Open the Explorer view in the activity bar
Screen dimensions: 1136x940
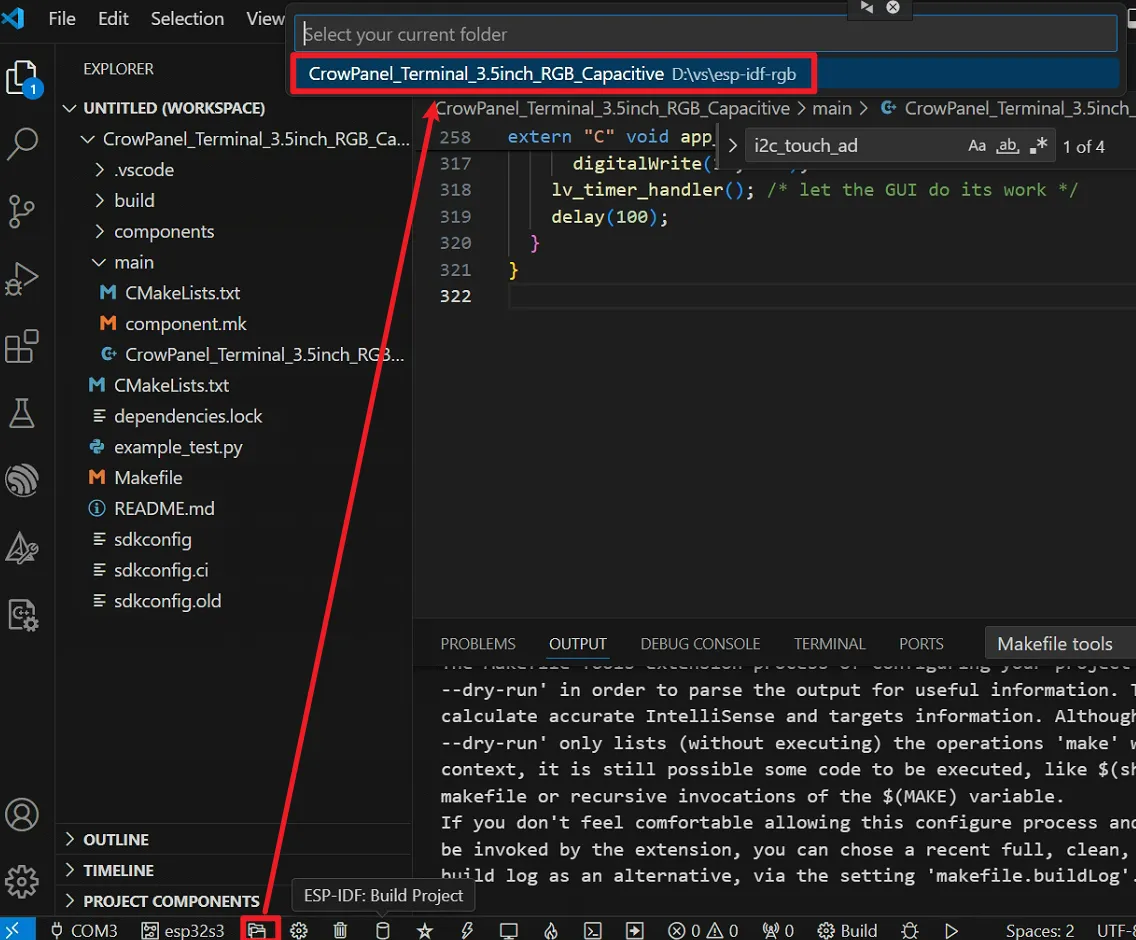click(x=22, y=78)
